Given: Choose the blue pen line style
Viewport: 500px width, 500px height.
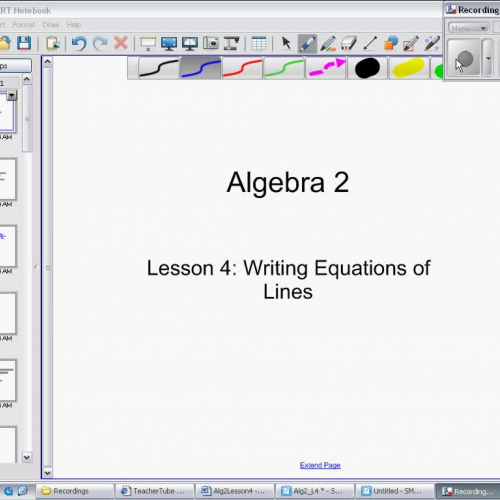Looking at the screenshot, I should [200, 68].
